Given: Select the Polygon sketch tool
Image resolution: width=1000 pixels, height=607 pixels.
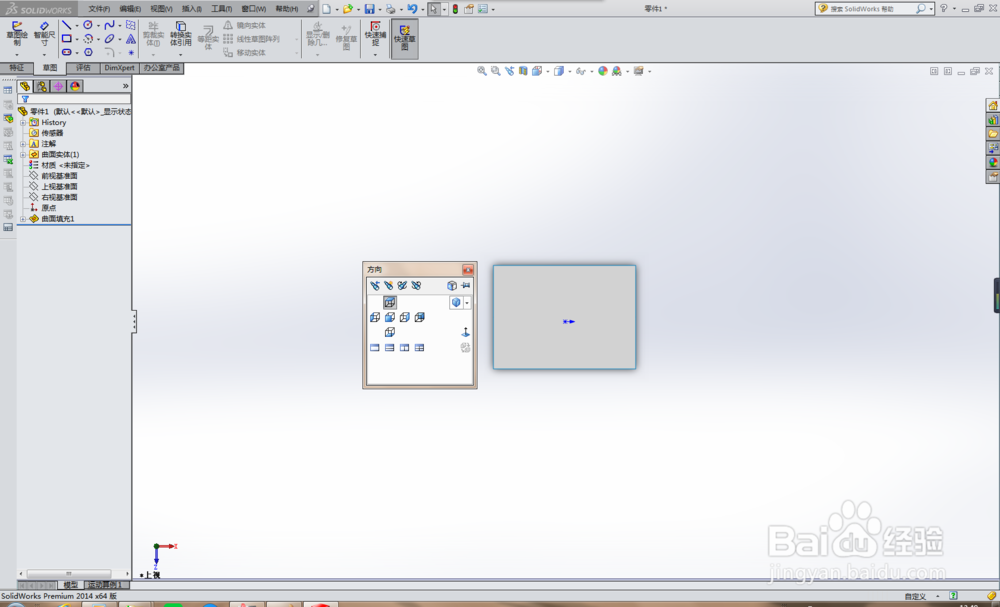Looking at the screenshot, I should coord(88,52).
